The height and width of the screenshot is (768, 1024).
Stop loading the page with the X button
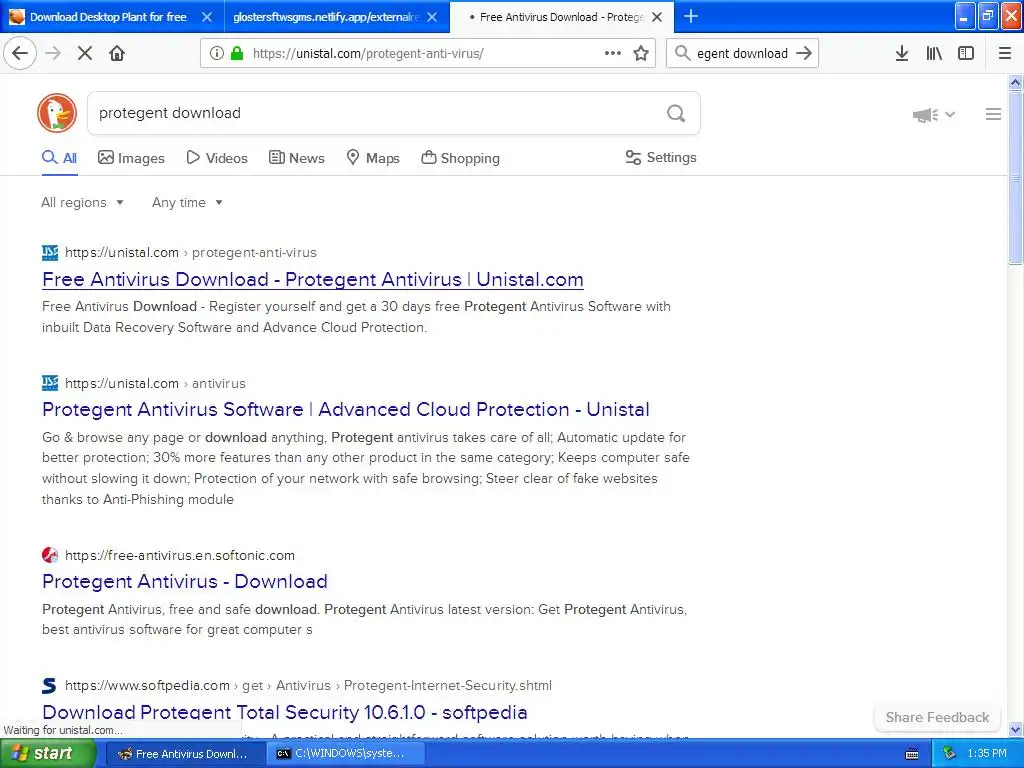[x=85, y=53]
